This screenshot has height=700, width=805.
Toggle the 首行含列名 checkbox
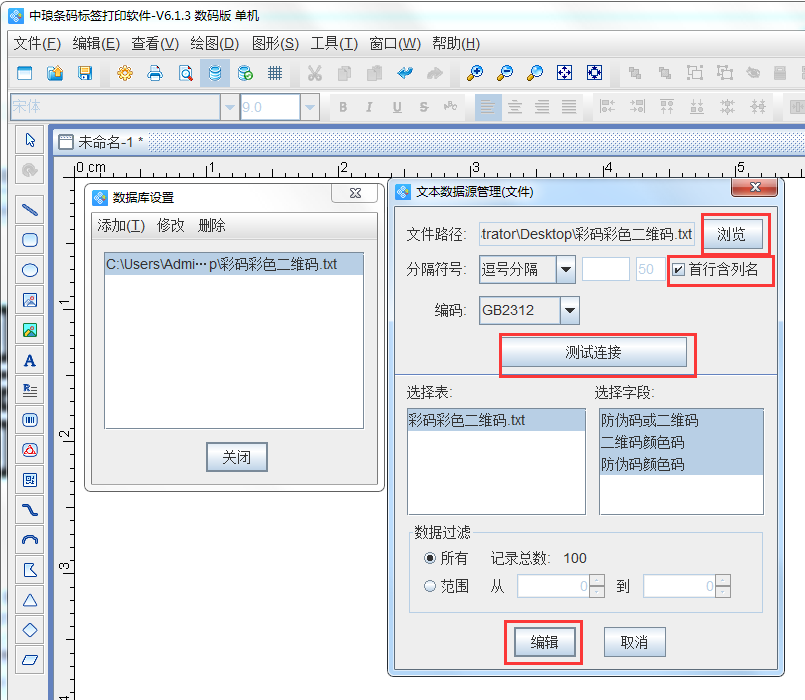coord(679,269)
